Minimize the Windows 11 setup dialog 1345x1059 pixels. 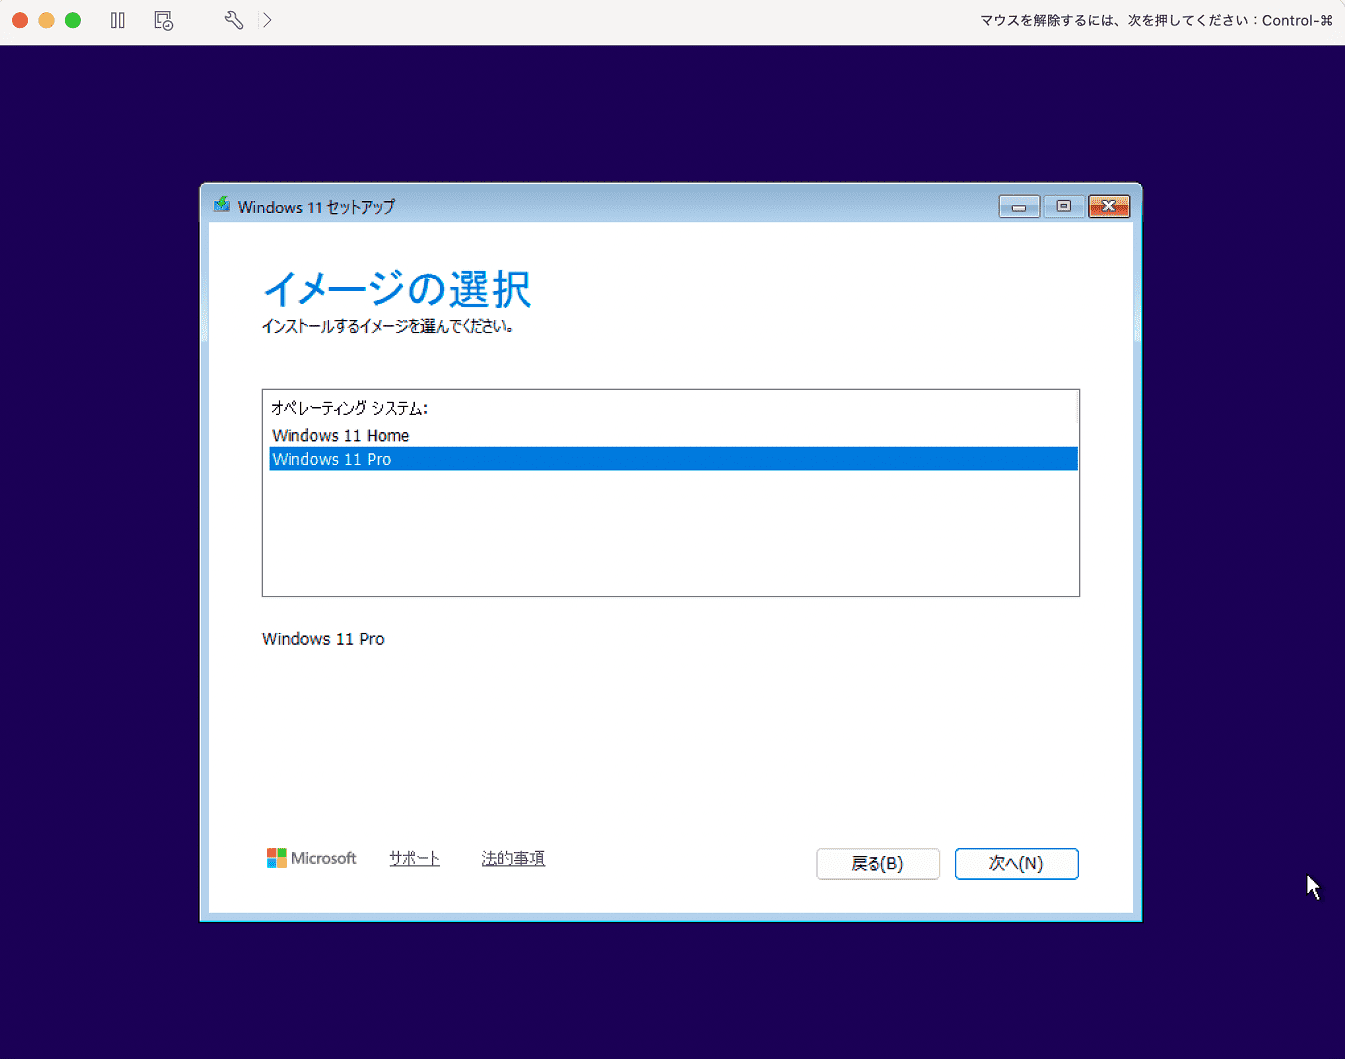click(1019, 206)
